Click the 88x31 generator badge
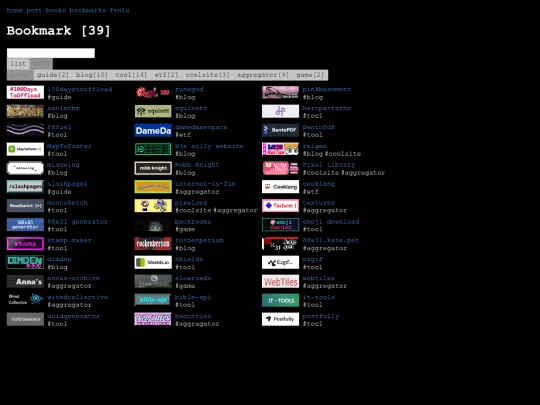Screen dimensions: 540x405 click(x=25, y=225)
